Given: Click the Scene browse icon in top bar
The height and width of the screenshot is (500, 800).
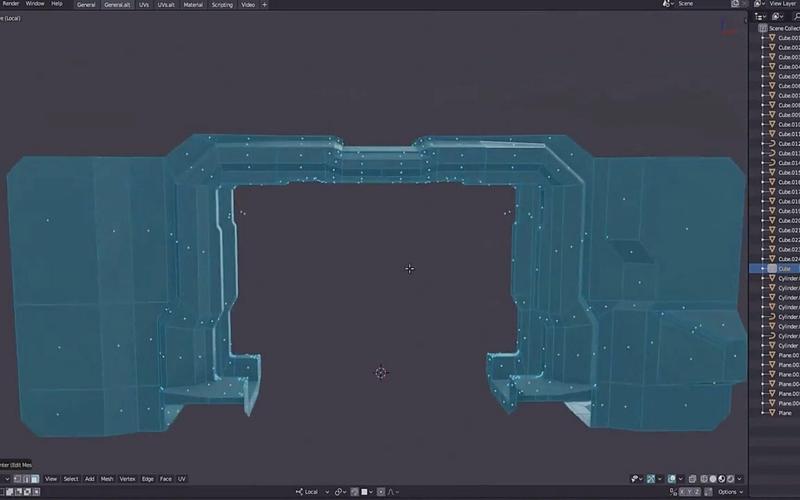Looking at the screenshot, I should [666, 4].
